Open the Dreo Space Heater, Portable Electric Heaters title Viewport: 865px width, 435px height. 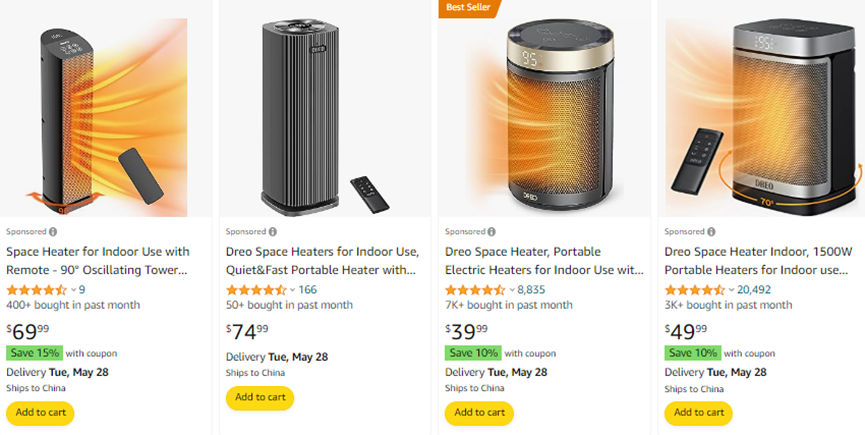click(x=544, y=261)
